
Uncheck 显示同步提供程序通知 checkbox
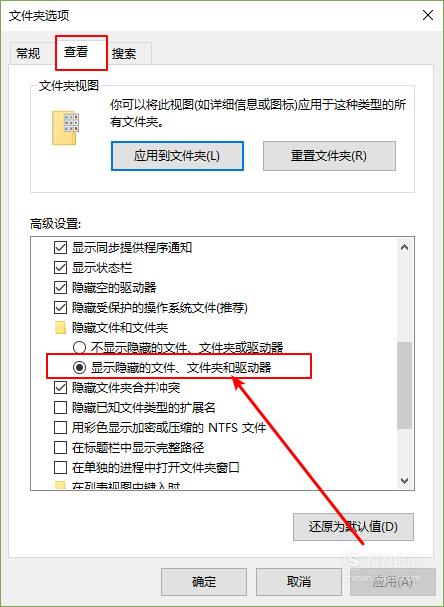coord(60,248)
